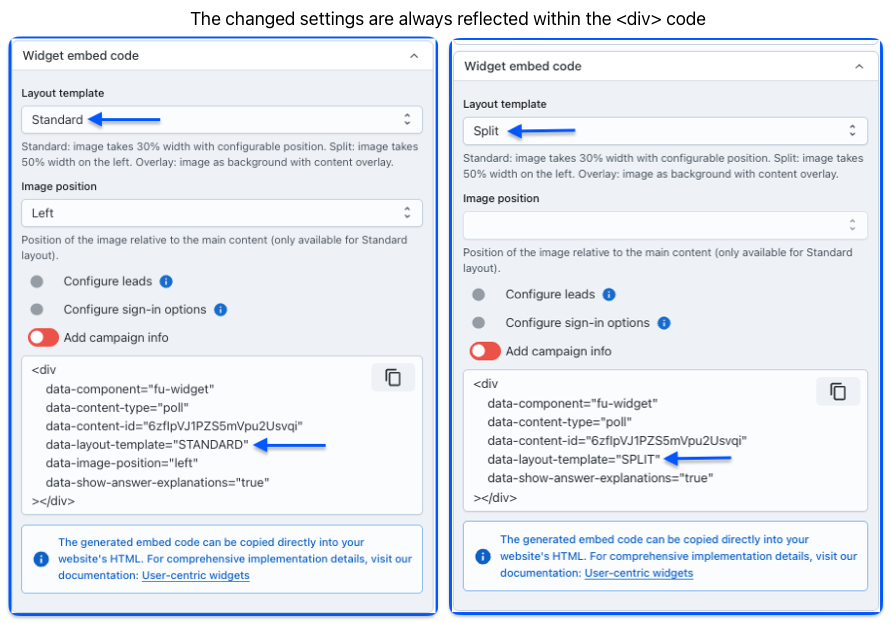Viewport: 891px width, 623px height.
Task: Click the info icon in left documentation notice
Action: click(40, 559)
